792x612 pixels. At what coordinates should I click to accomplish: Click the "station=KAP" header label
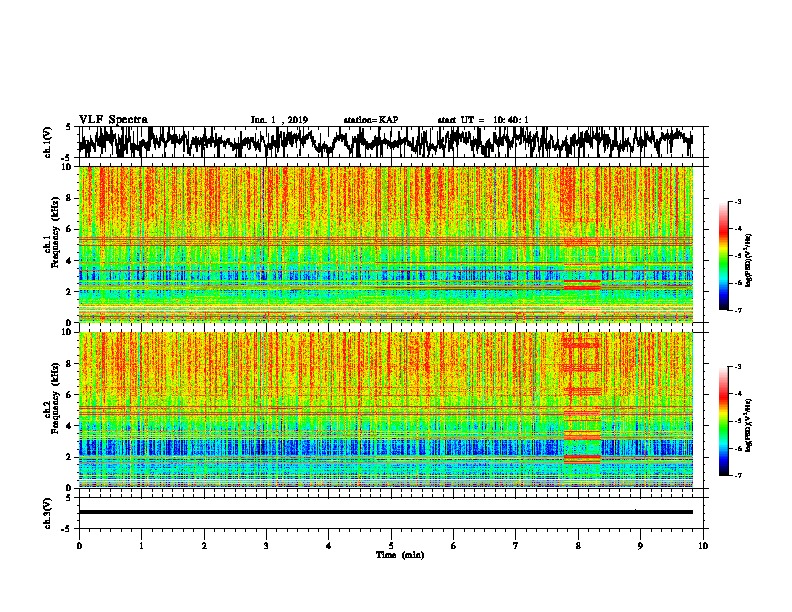pos(371,120)
